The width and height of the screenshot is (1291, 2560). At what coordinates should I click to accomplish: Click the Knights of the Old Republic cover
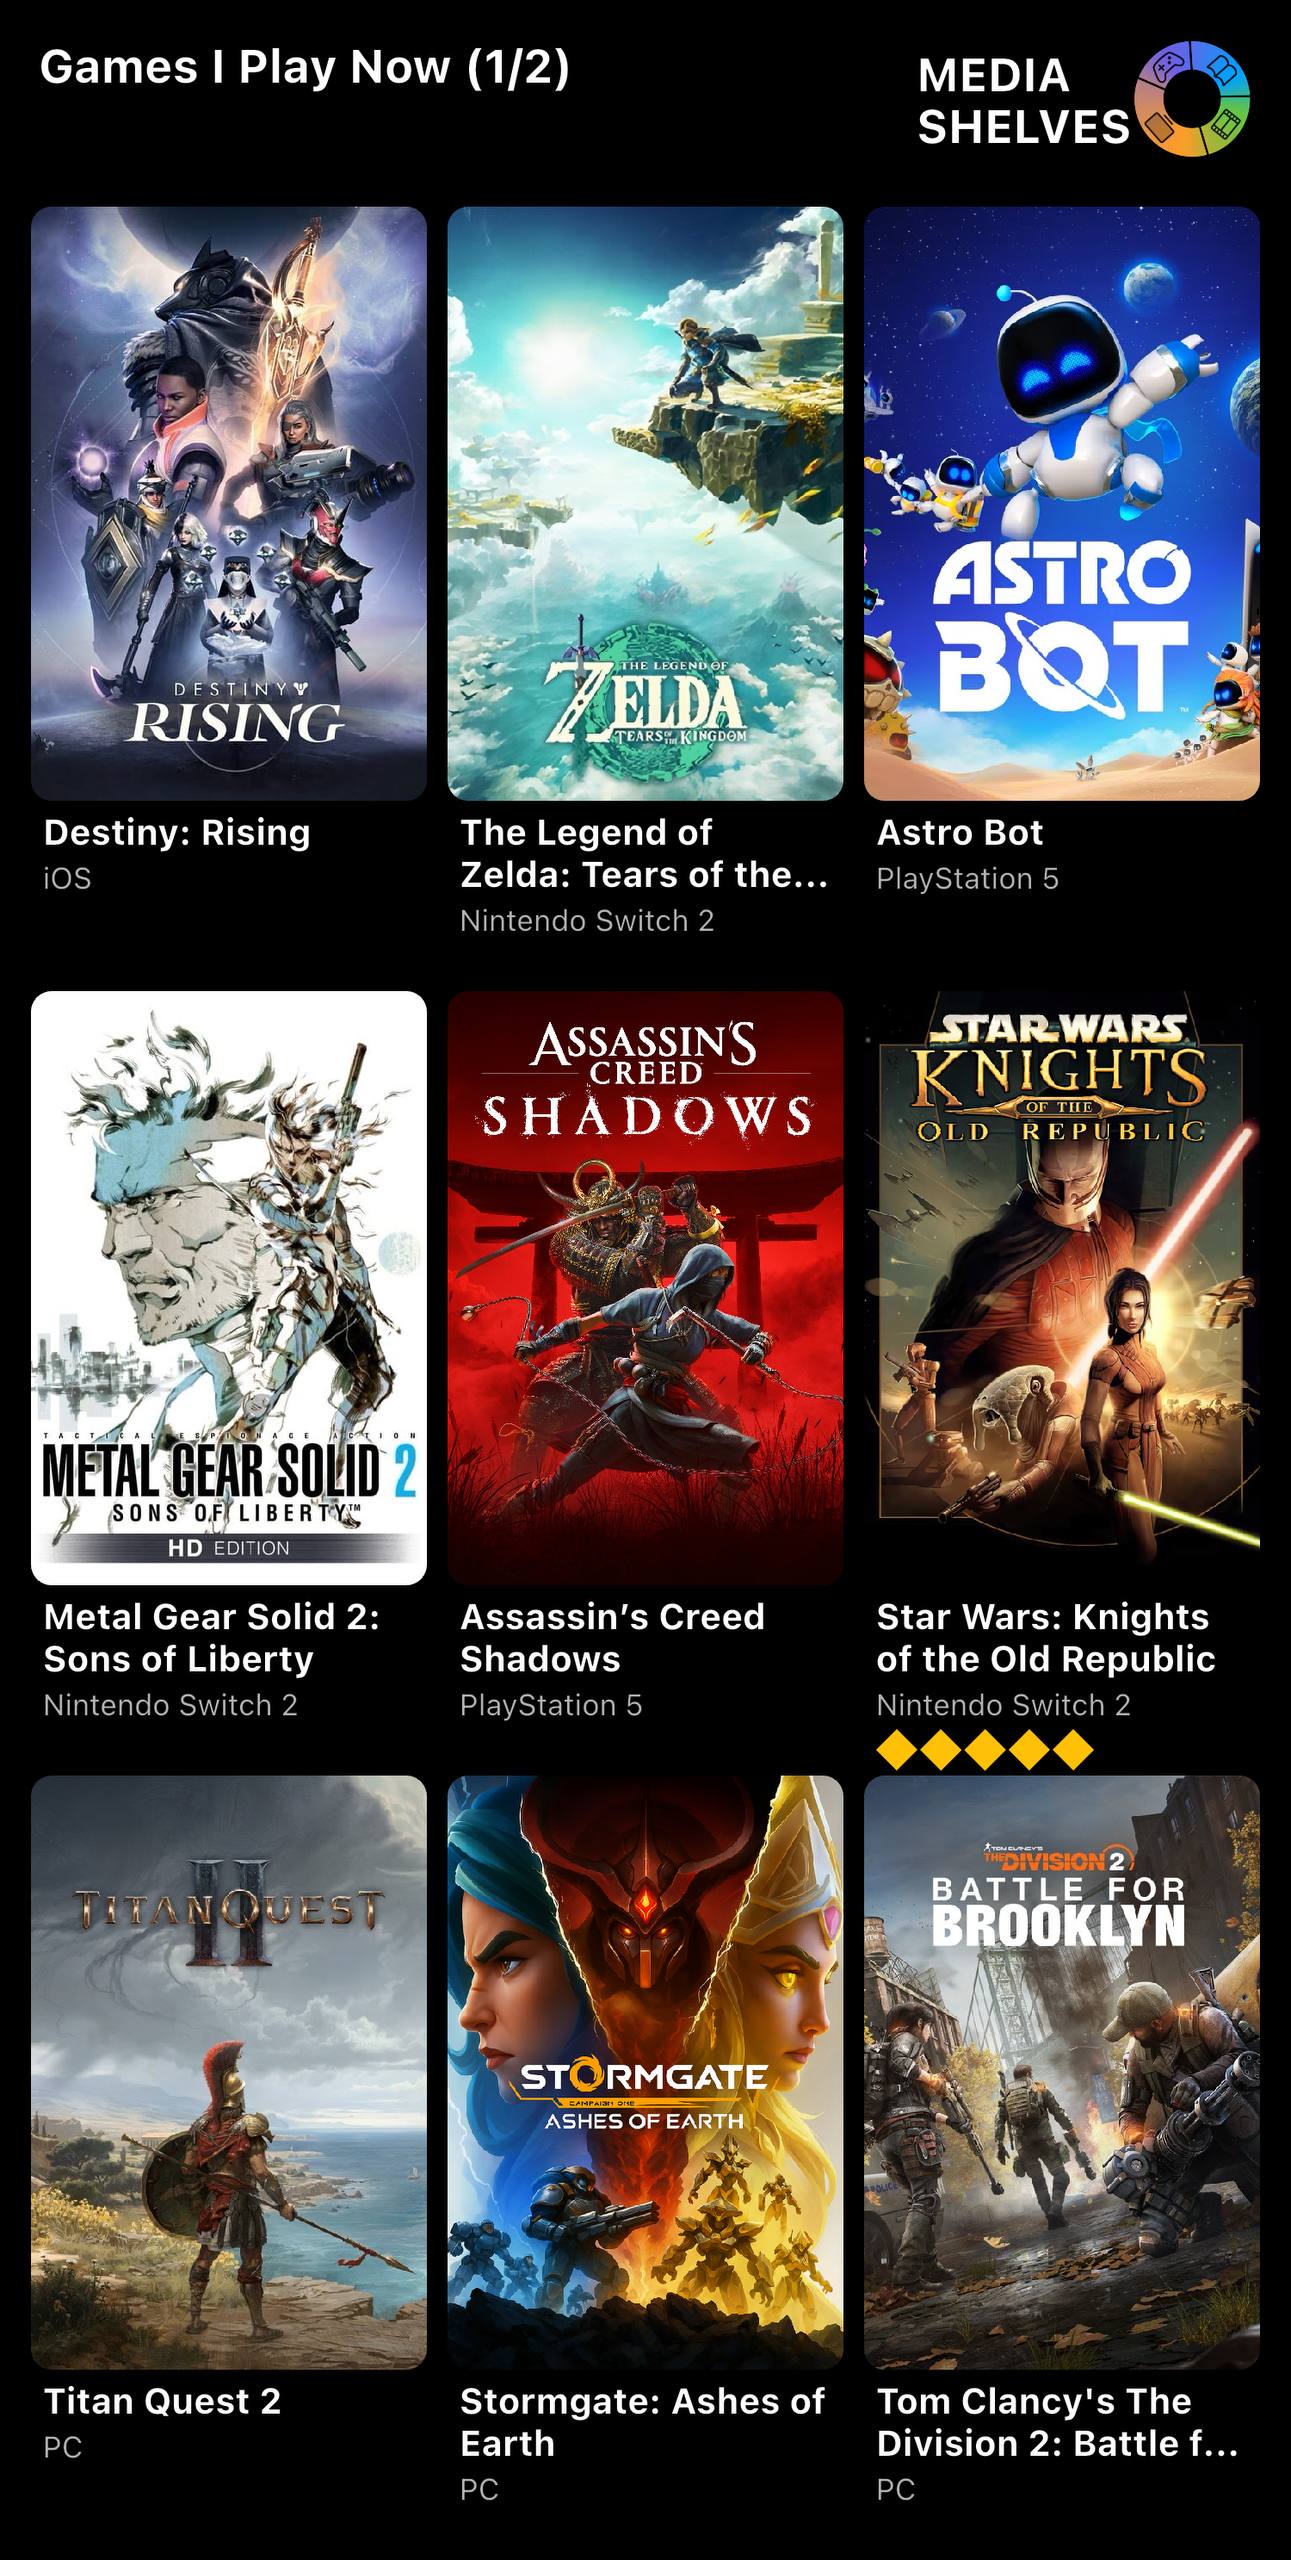click(x=1062, y=1288)
